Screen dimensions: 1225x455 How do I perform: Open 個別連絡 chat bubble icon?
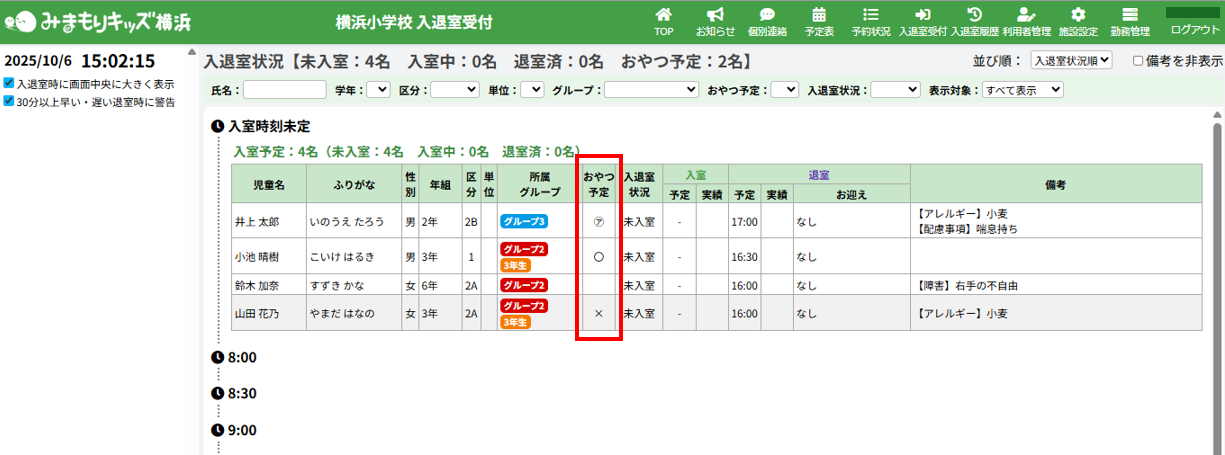767,16
